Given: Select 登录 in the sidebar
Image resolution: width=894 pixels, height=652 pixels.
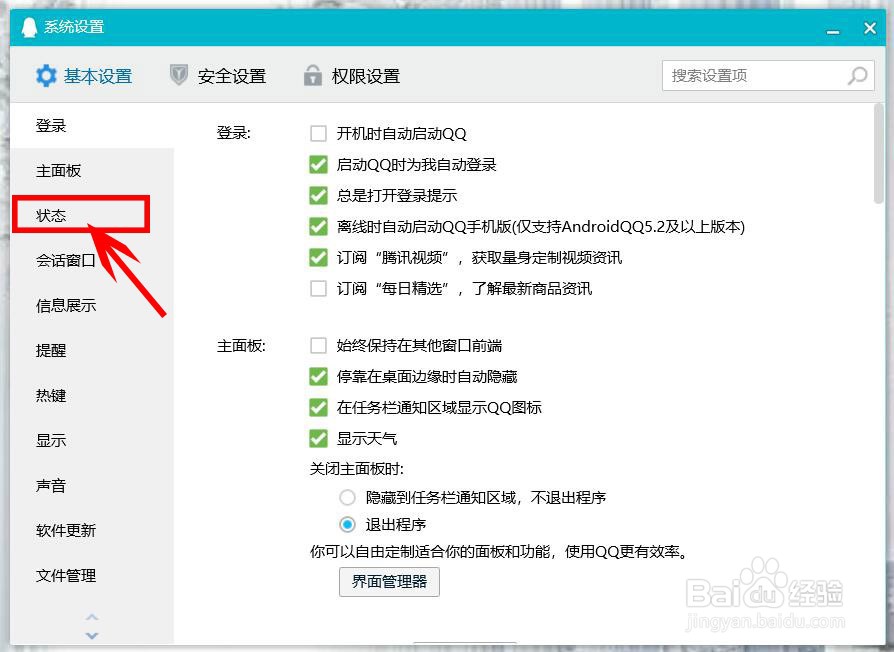Looking at the screenshot, I should click(x=92, y=125).
